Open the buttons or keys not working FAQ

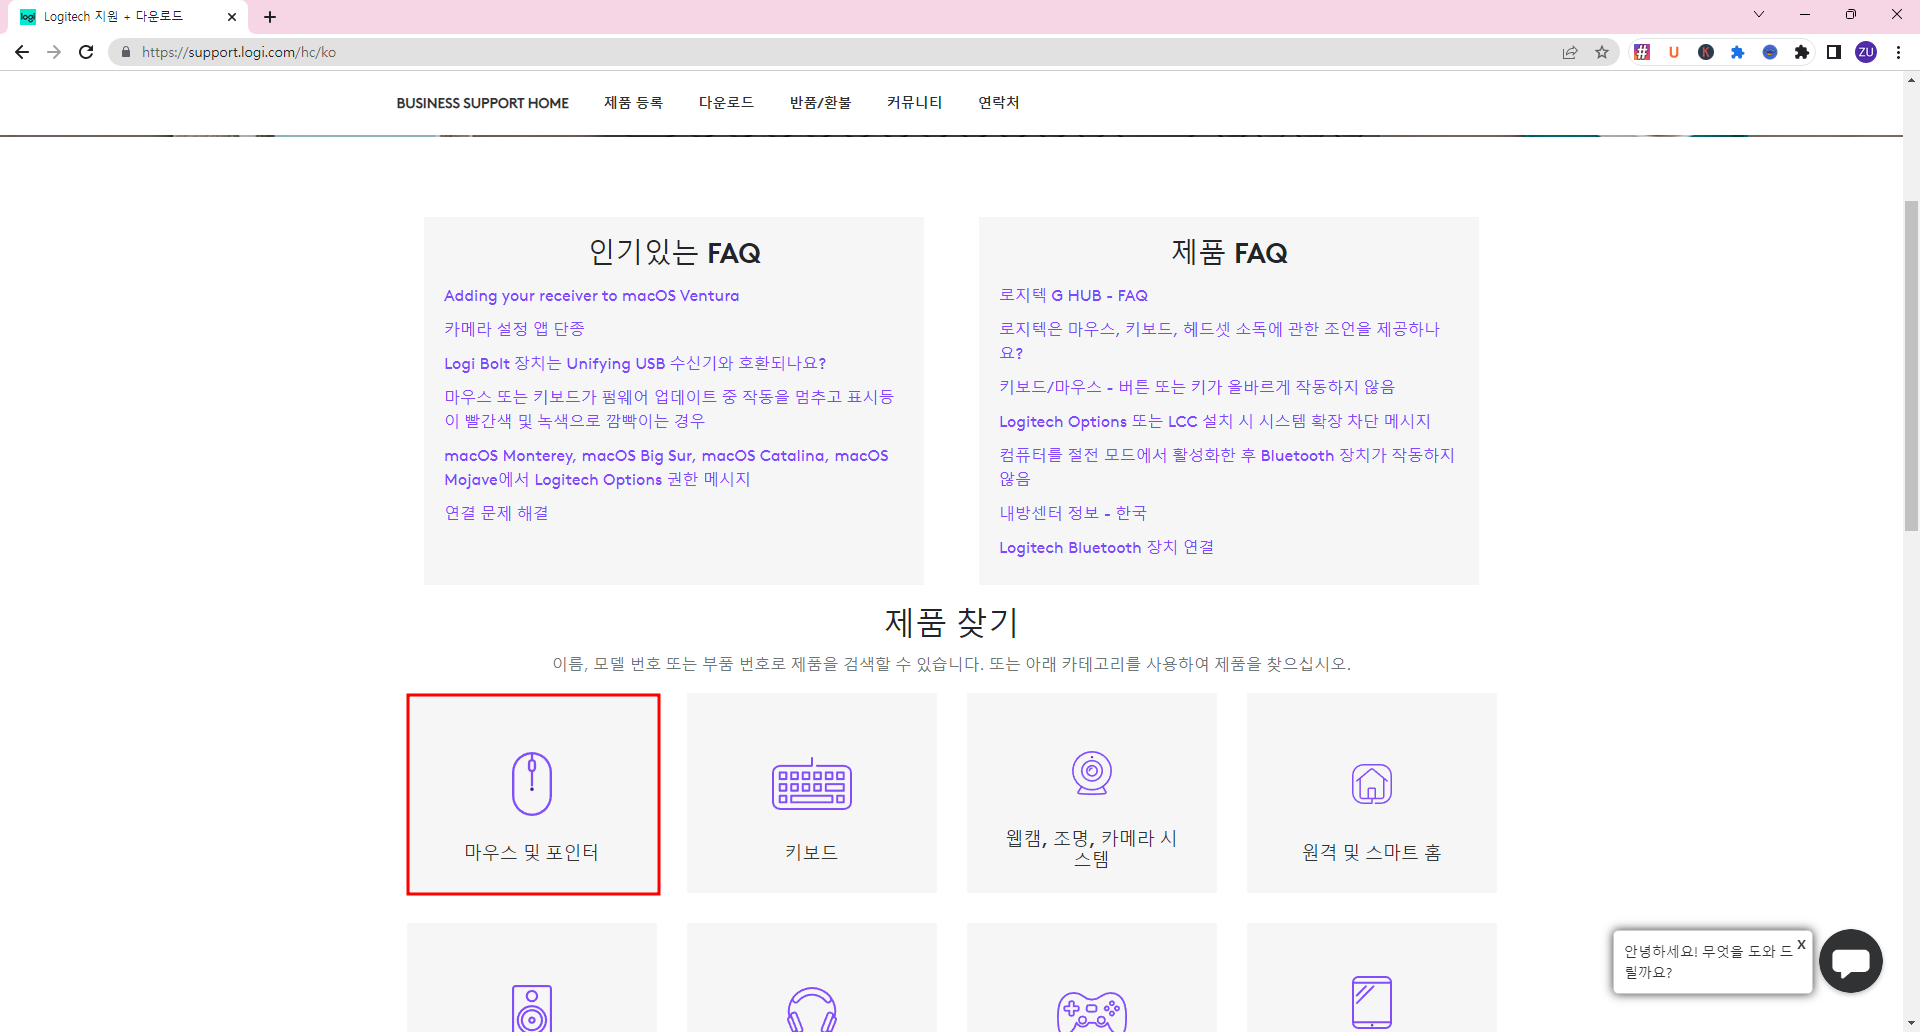pos(1197,387)
